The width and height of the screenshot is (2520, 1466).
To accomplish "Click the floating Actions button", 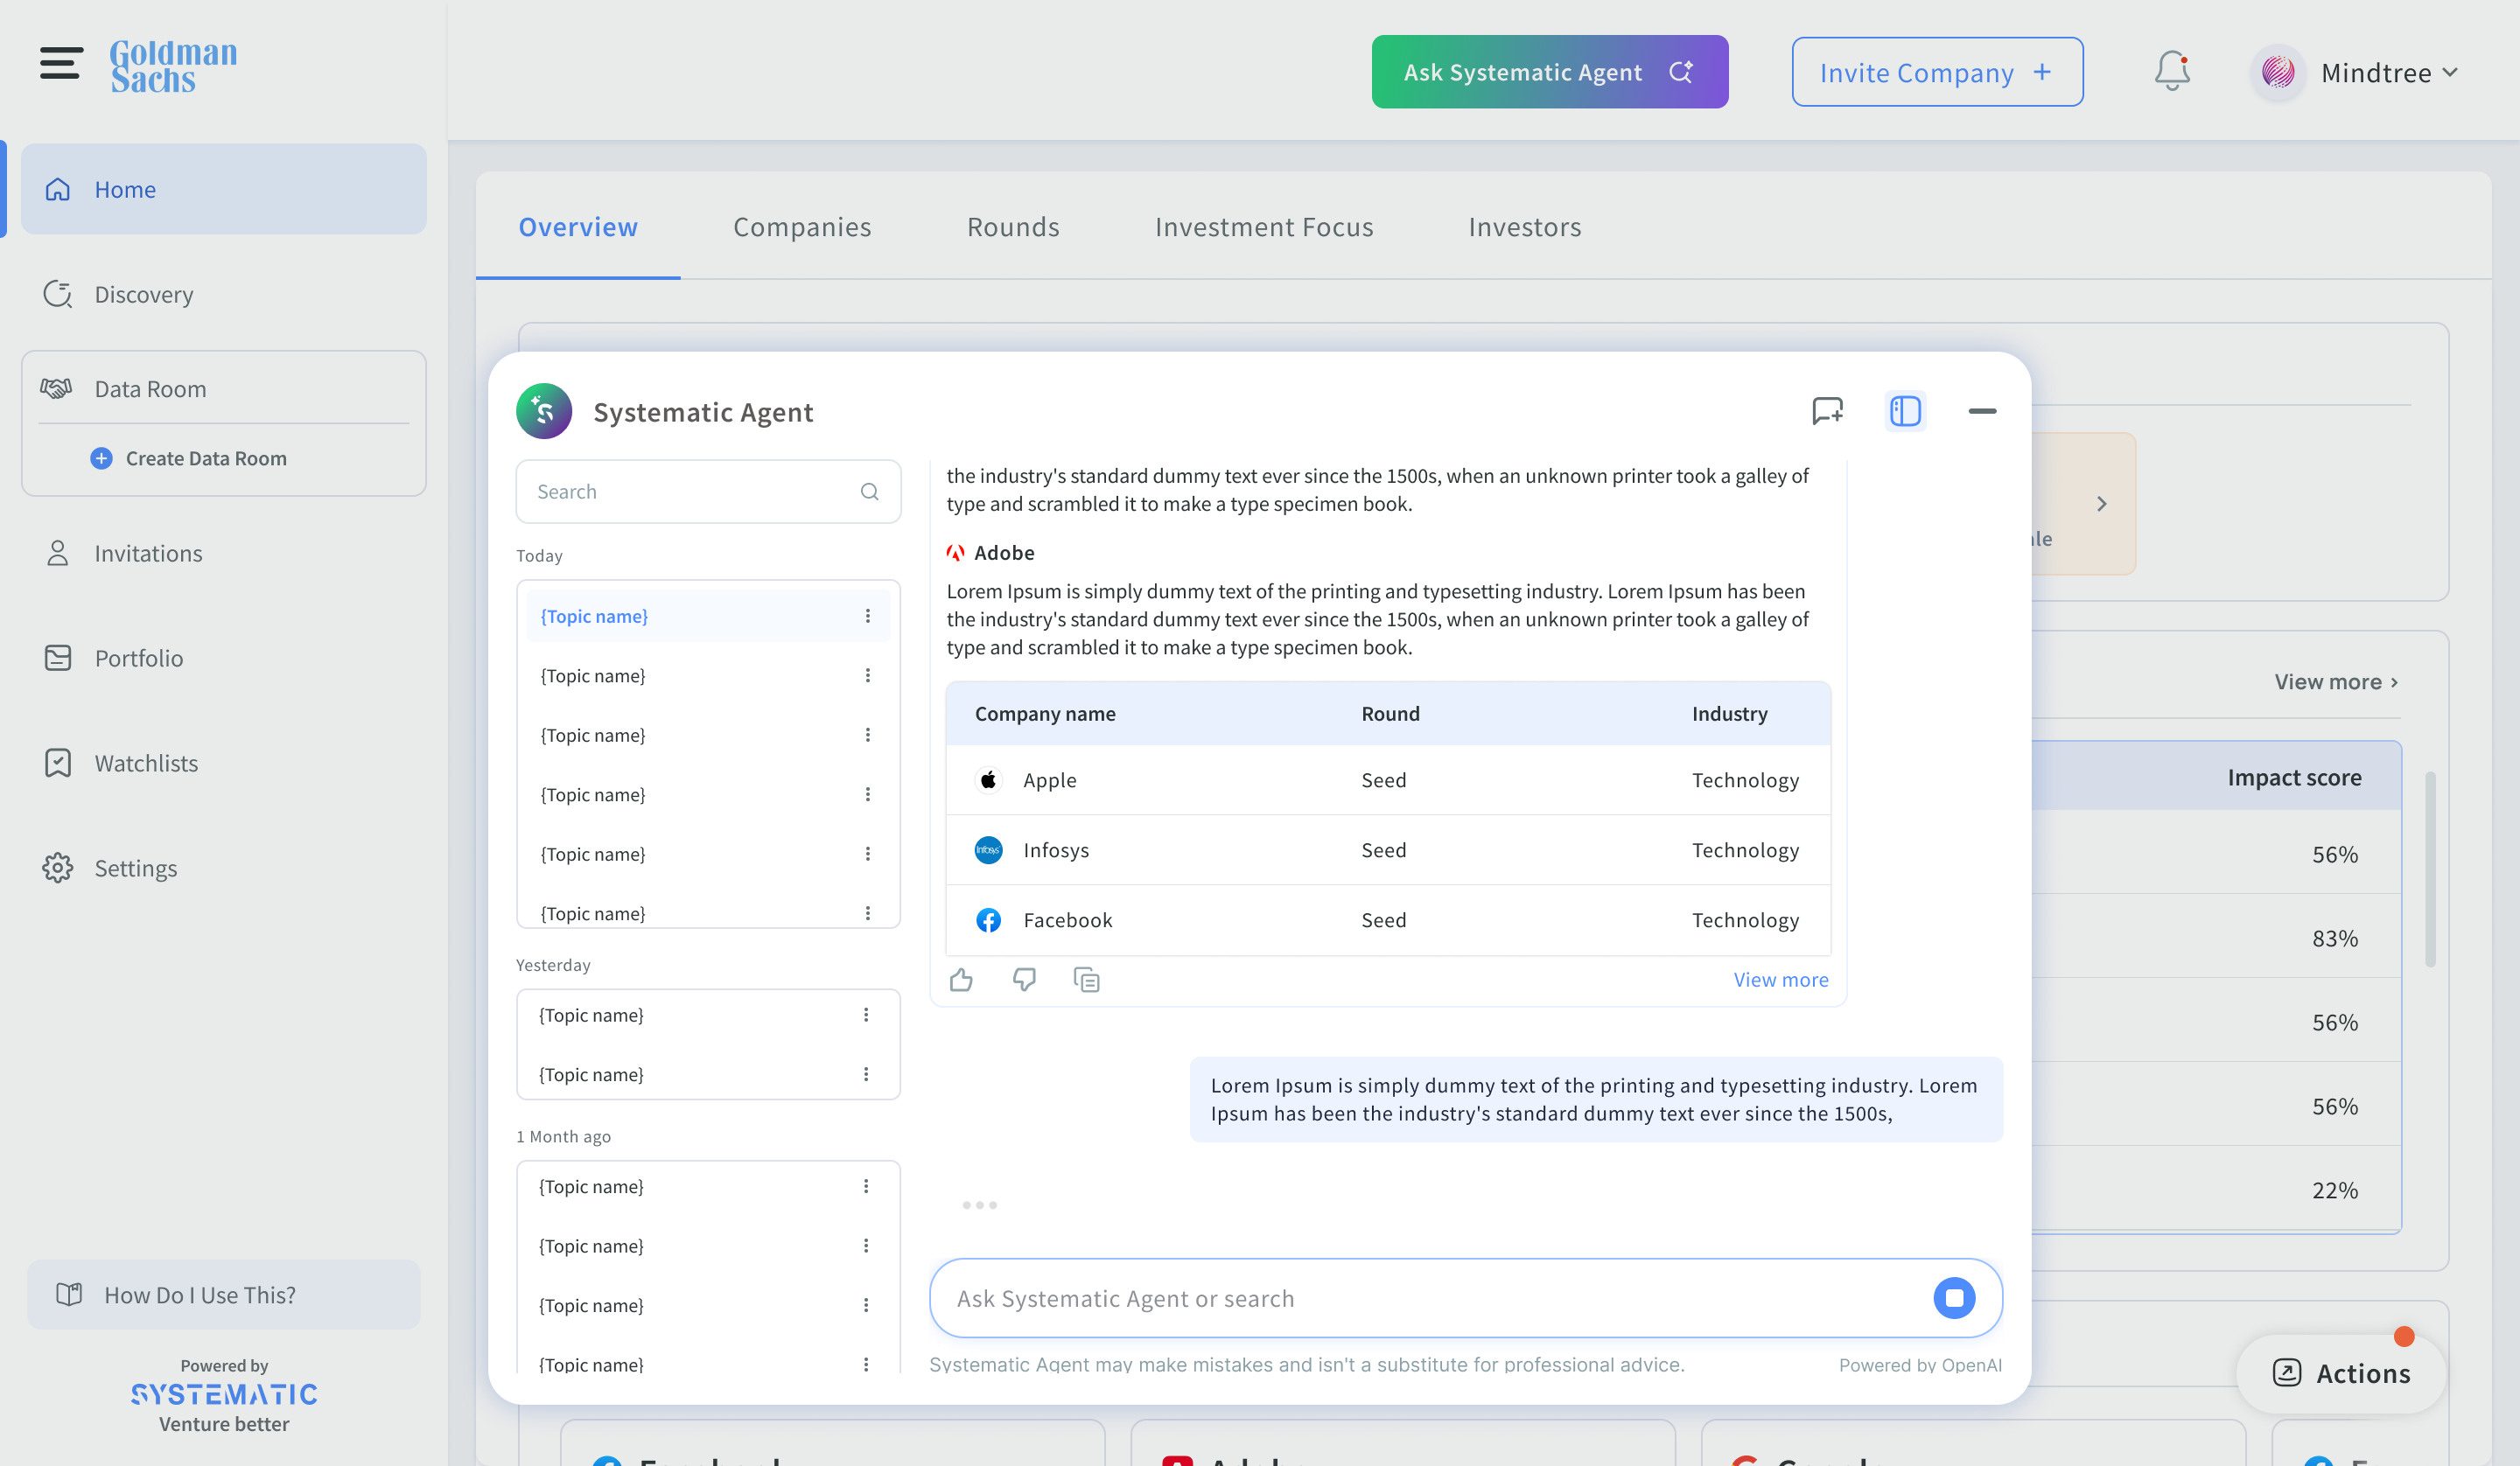I will [2341, 1373].
